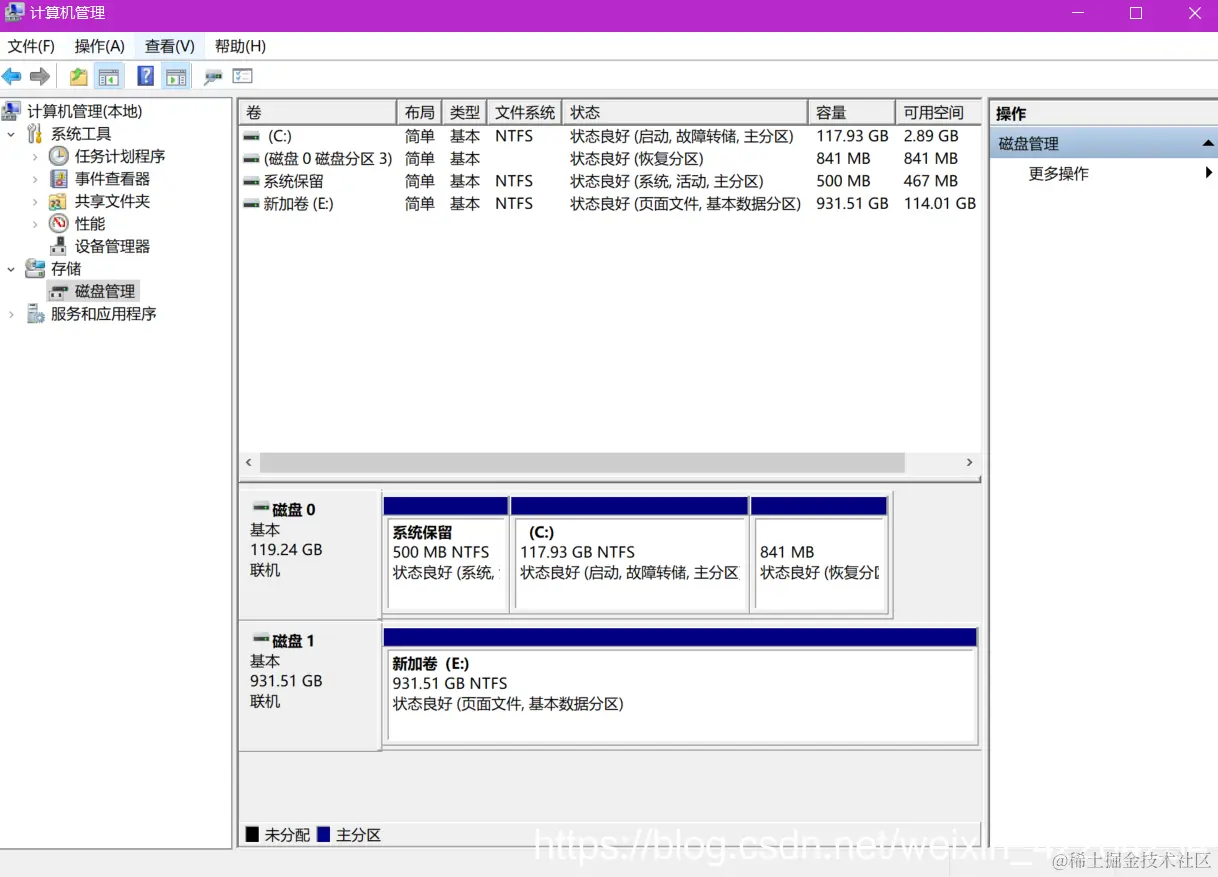Collapse the 存储 tree node

click(11, 269)
